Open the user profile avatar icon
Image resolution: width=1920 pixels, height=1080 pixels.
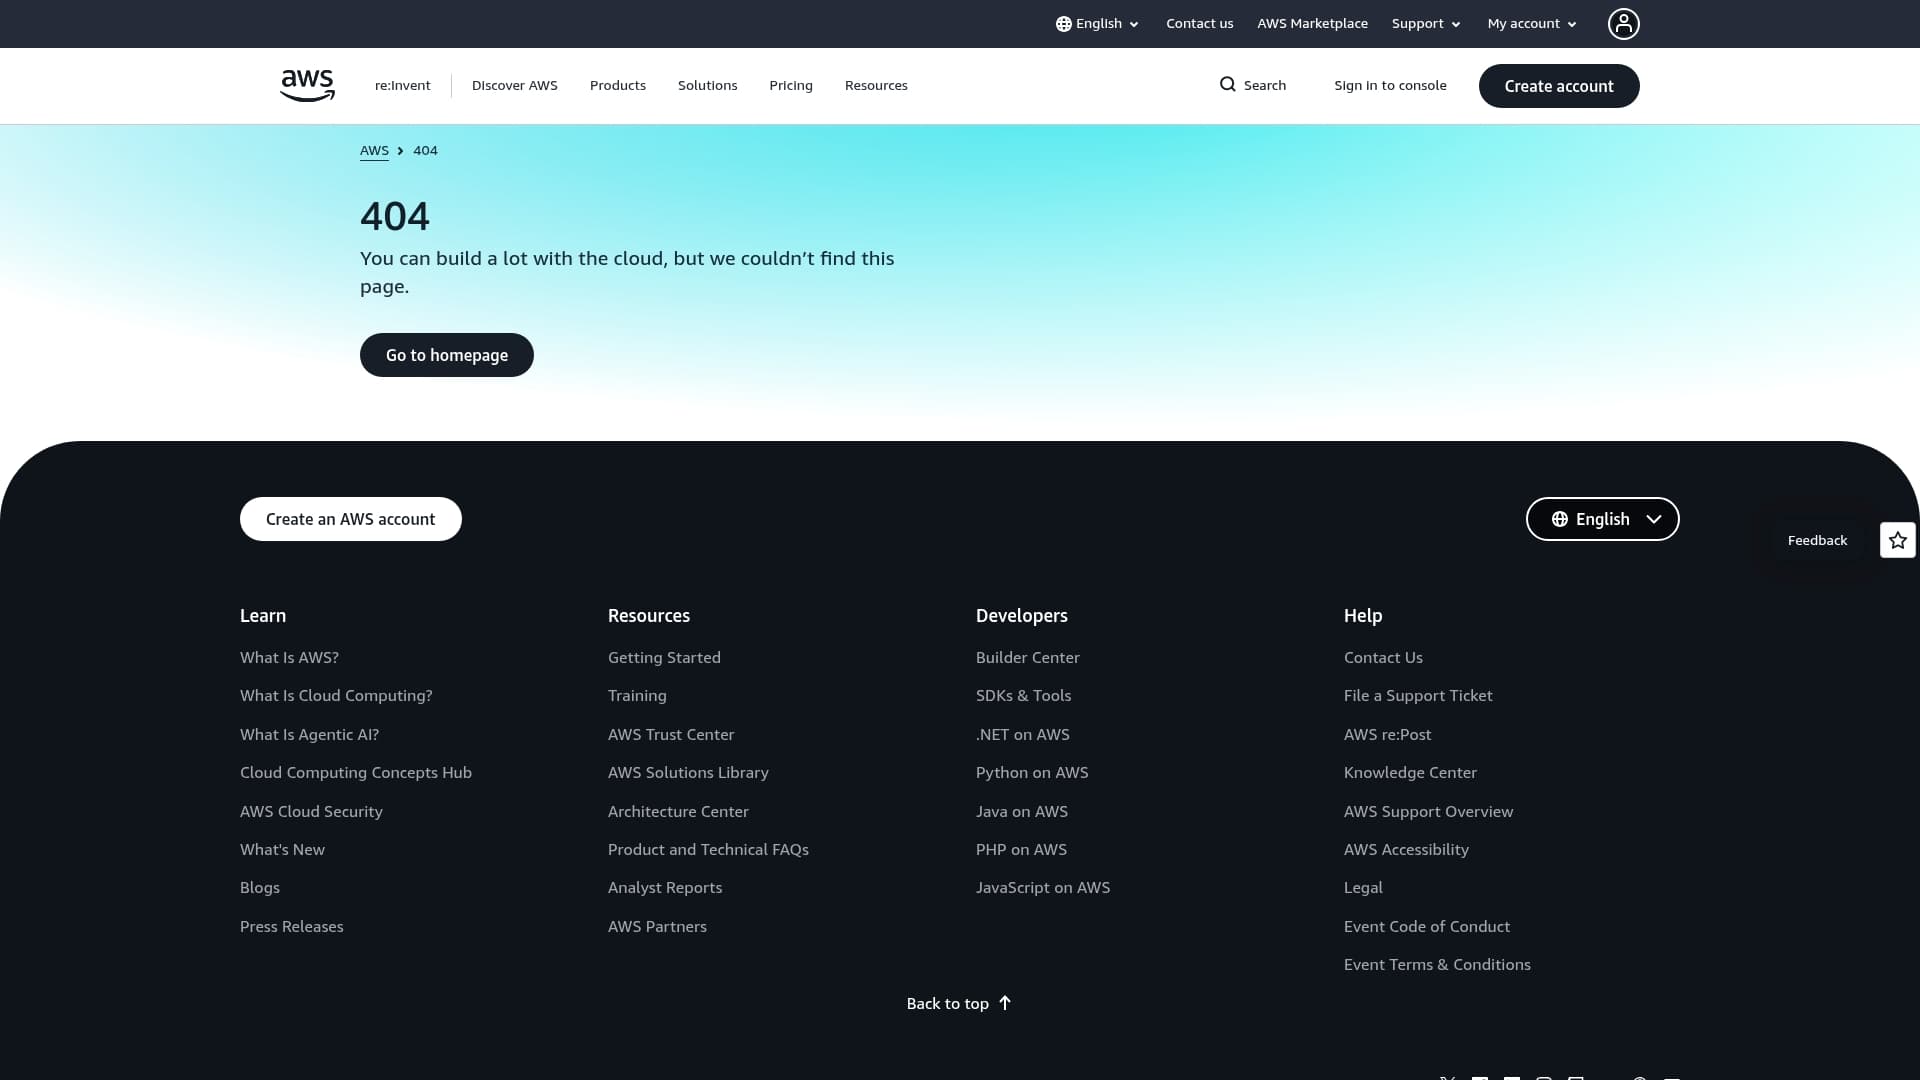[x=1623, y=23]
